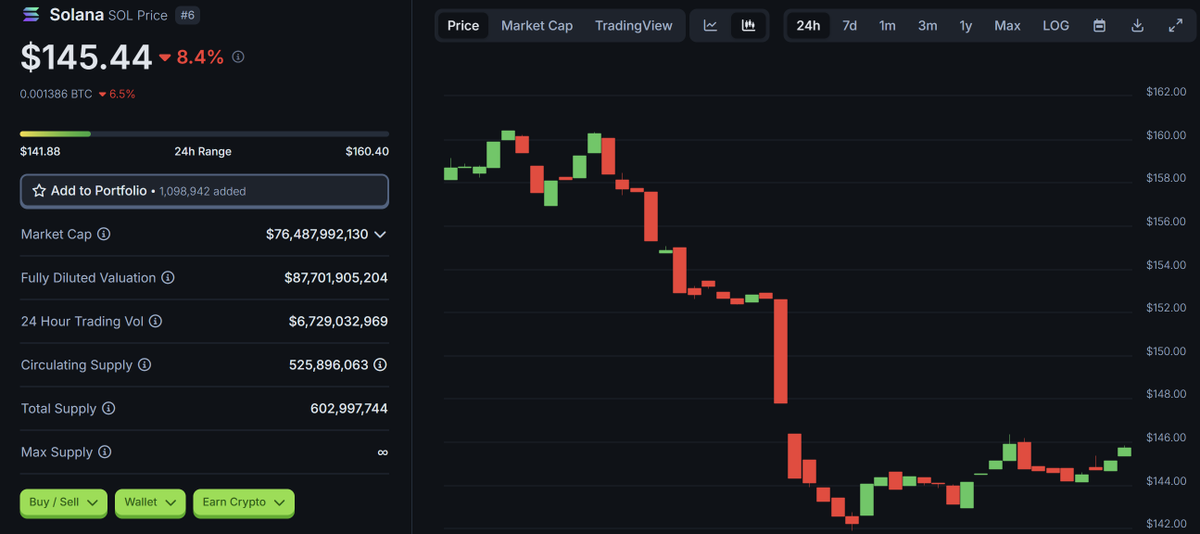This screenshot has width=1200, height=534.
Task: Open the Buy / Sell dropdown
Action: [x=63, y=502]
